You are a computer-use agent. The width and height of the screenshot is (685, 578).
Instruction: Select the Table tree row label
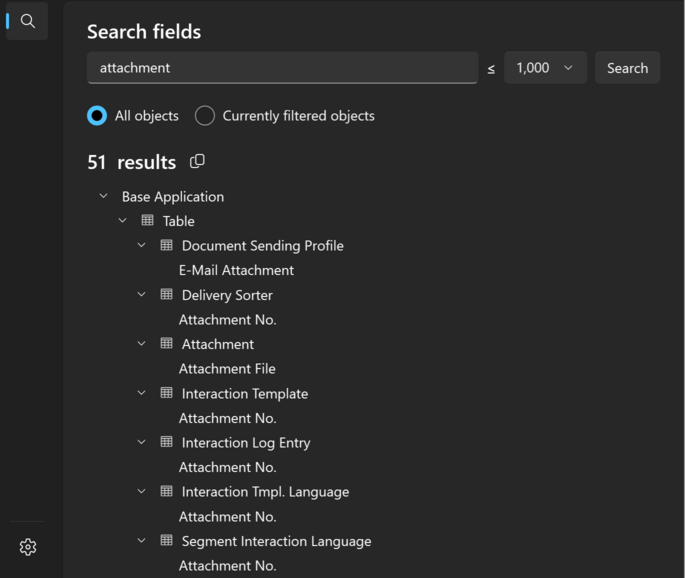pyautogui.click(x=179, y=221)
